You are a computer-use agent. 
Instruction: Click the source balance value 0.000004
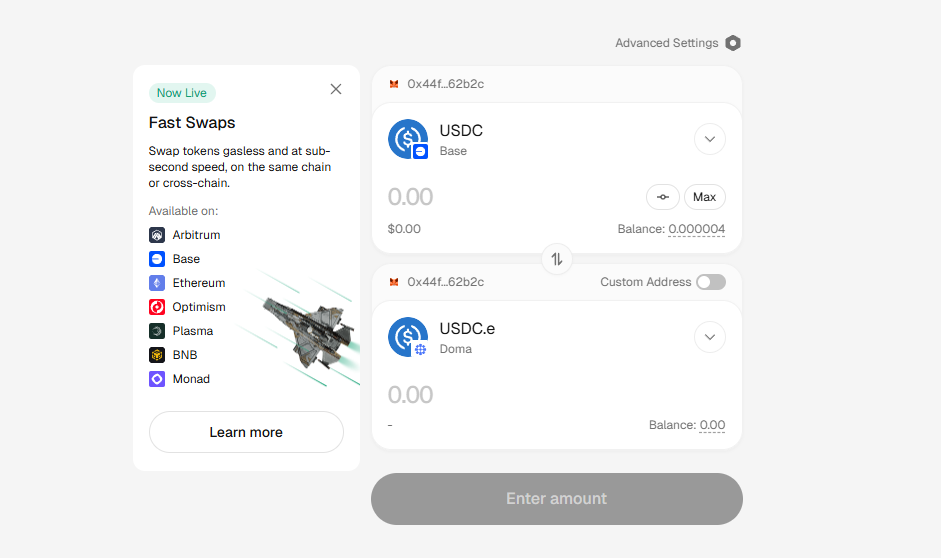[697, 229]
